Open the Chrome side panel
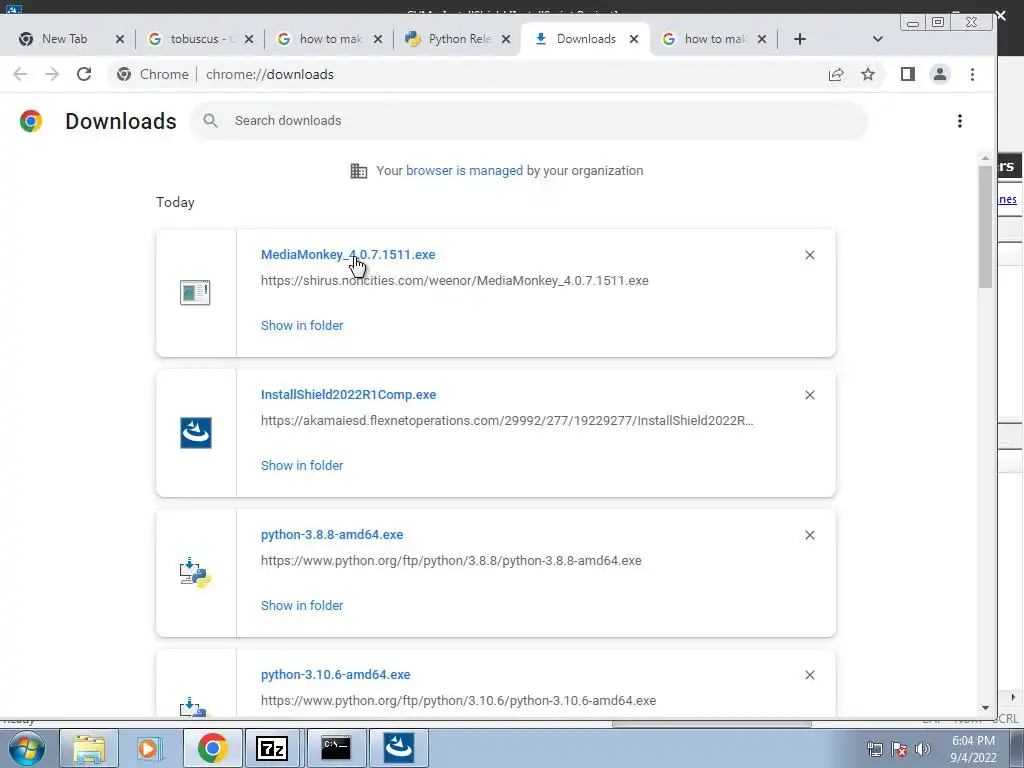 pos(908,74)
